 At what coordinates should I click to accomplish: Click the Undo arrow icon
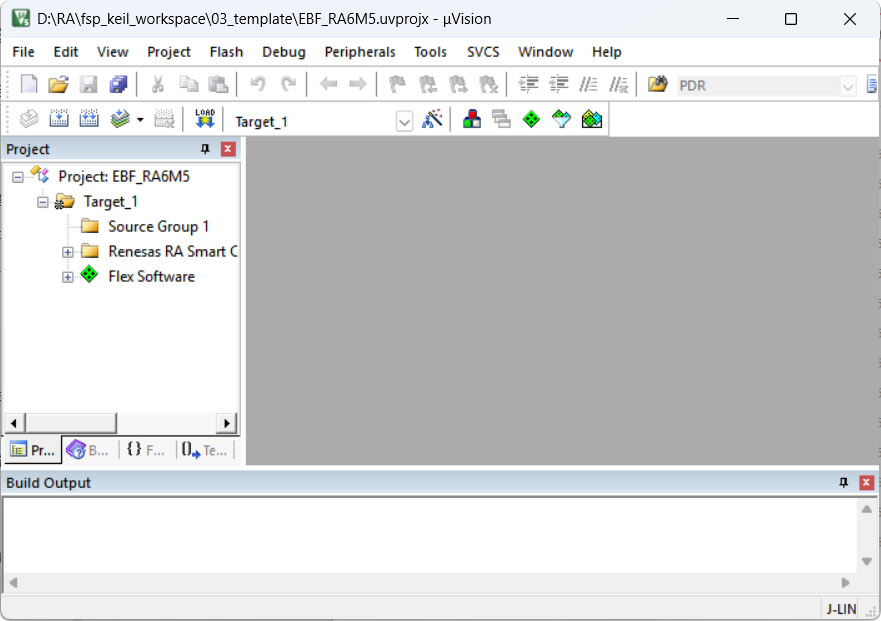[x=258, y=84]
